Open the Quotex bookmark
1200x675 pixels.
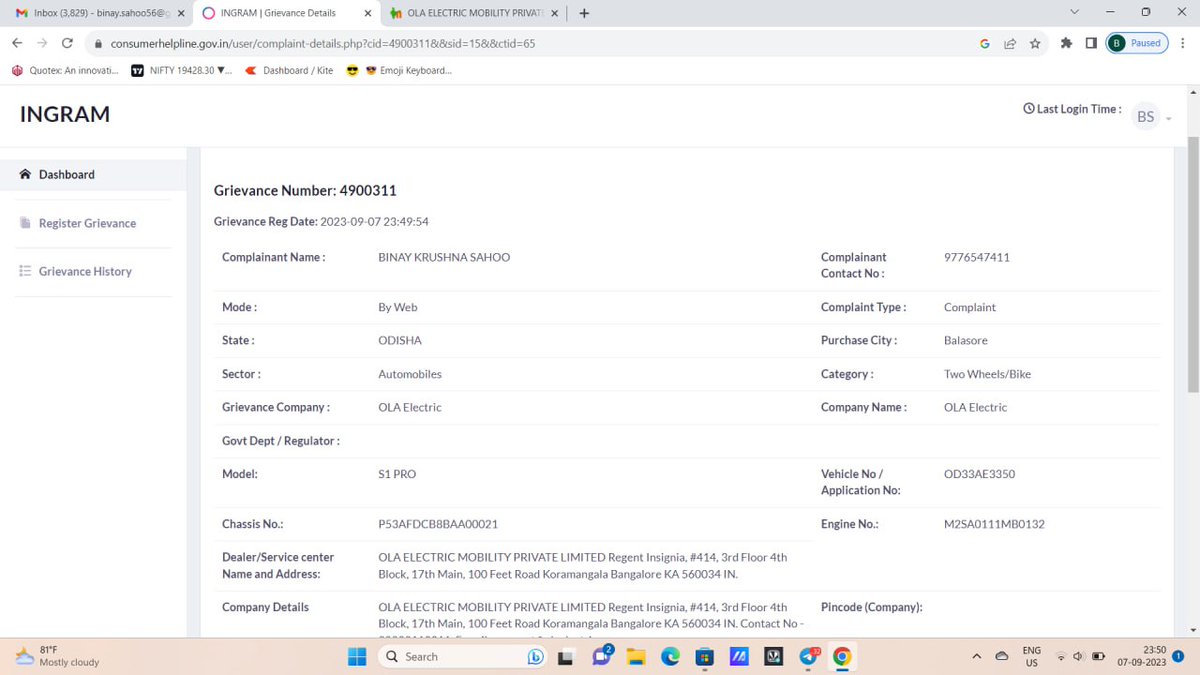65,70
